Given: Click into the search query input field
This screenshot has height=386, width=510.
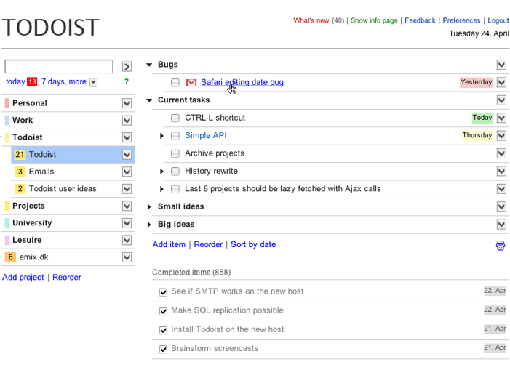Looking at the screenshot, I should click(x=59, y=67).
